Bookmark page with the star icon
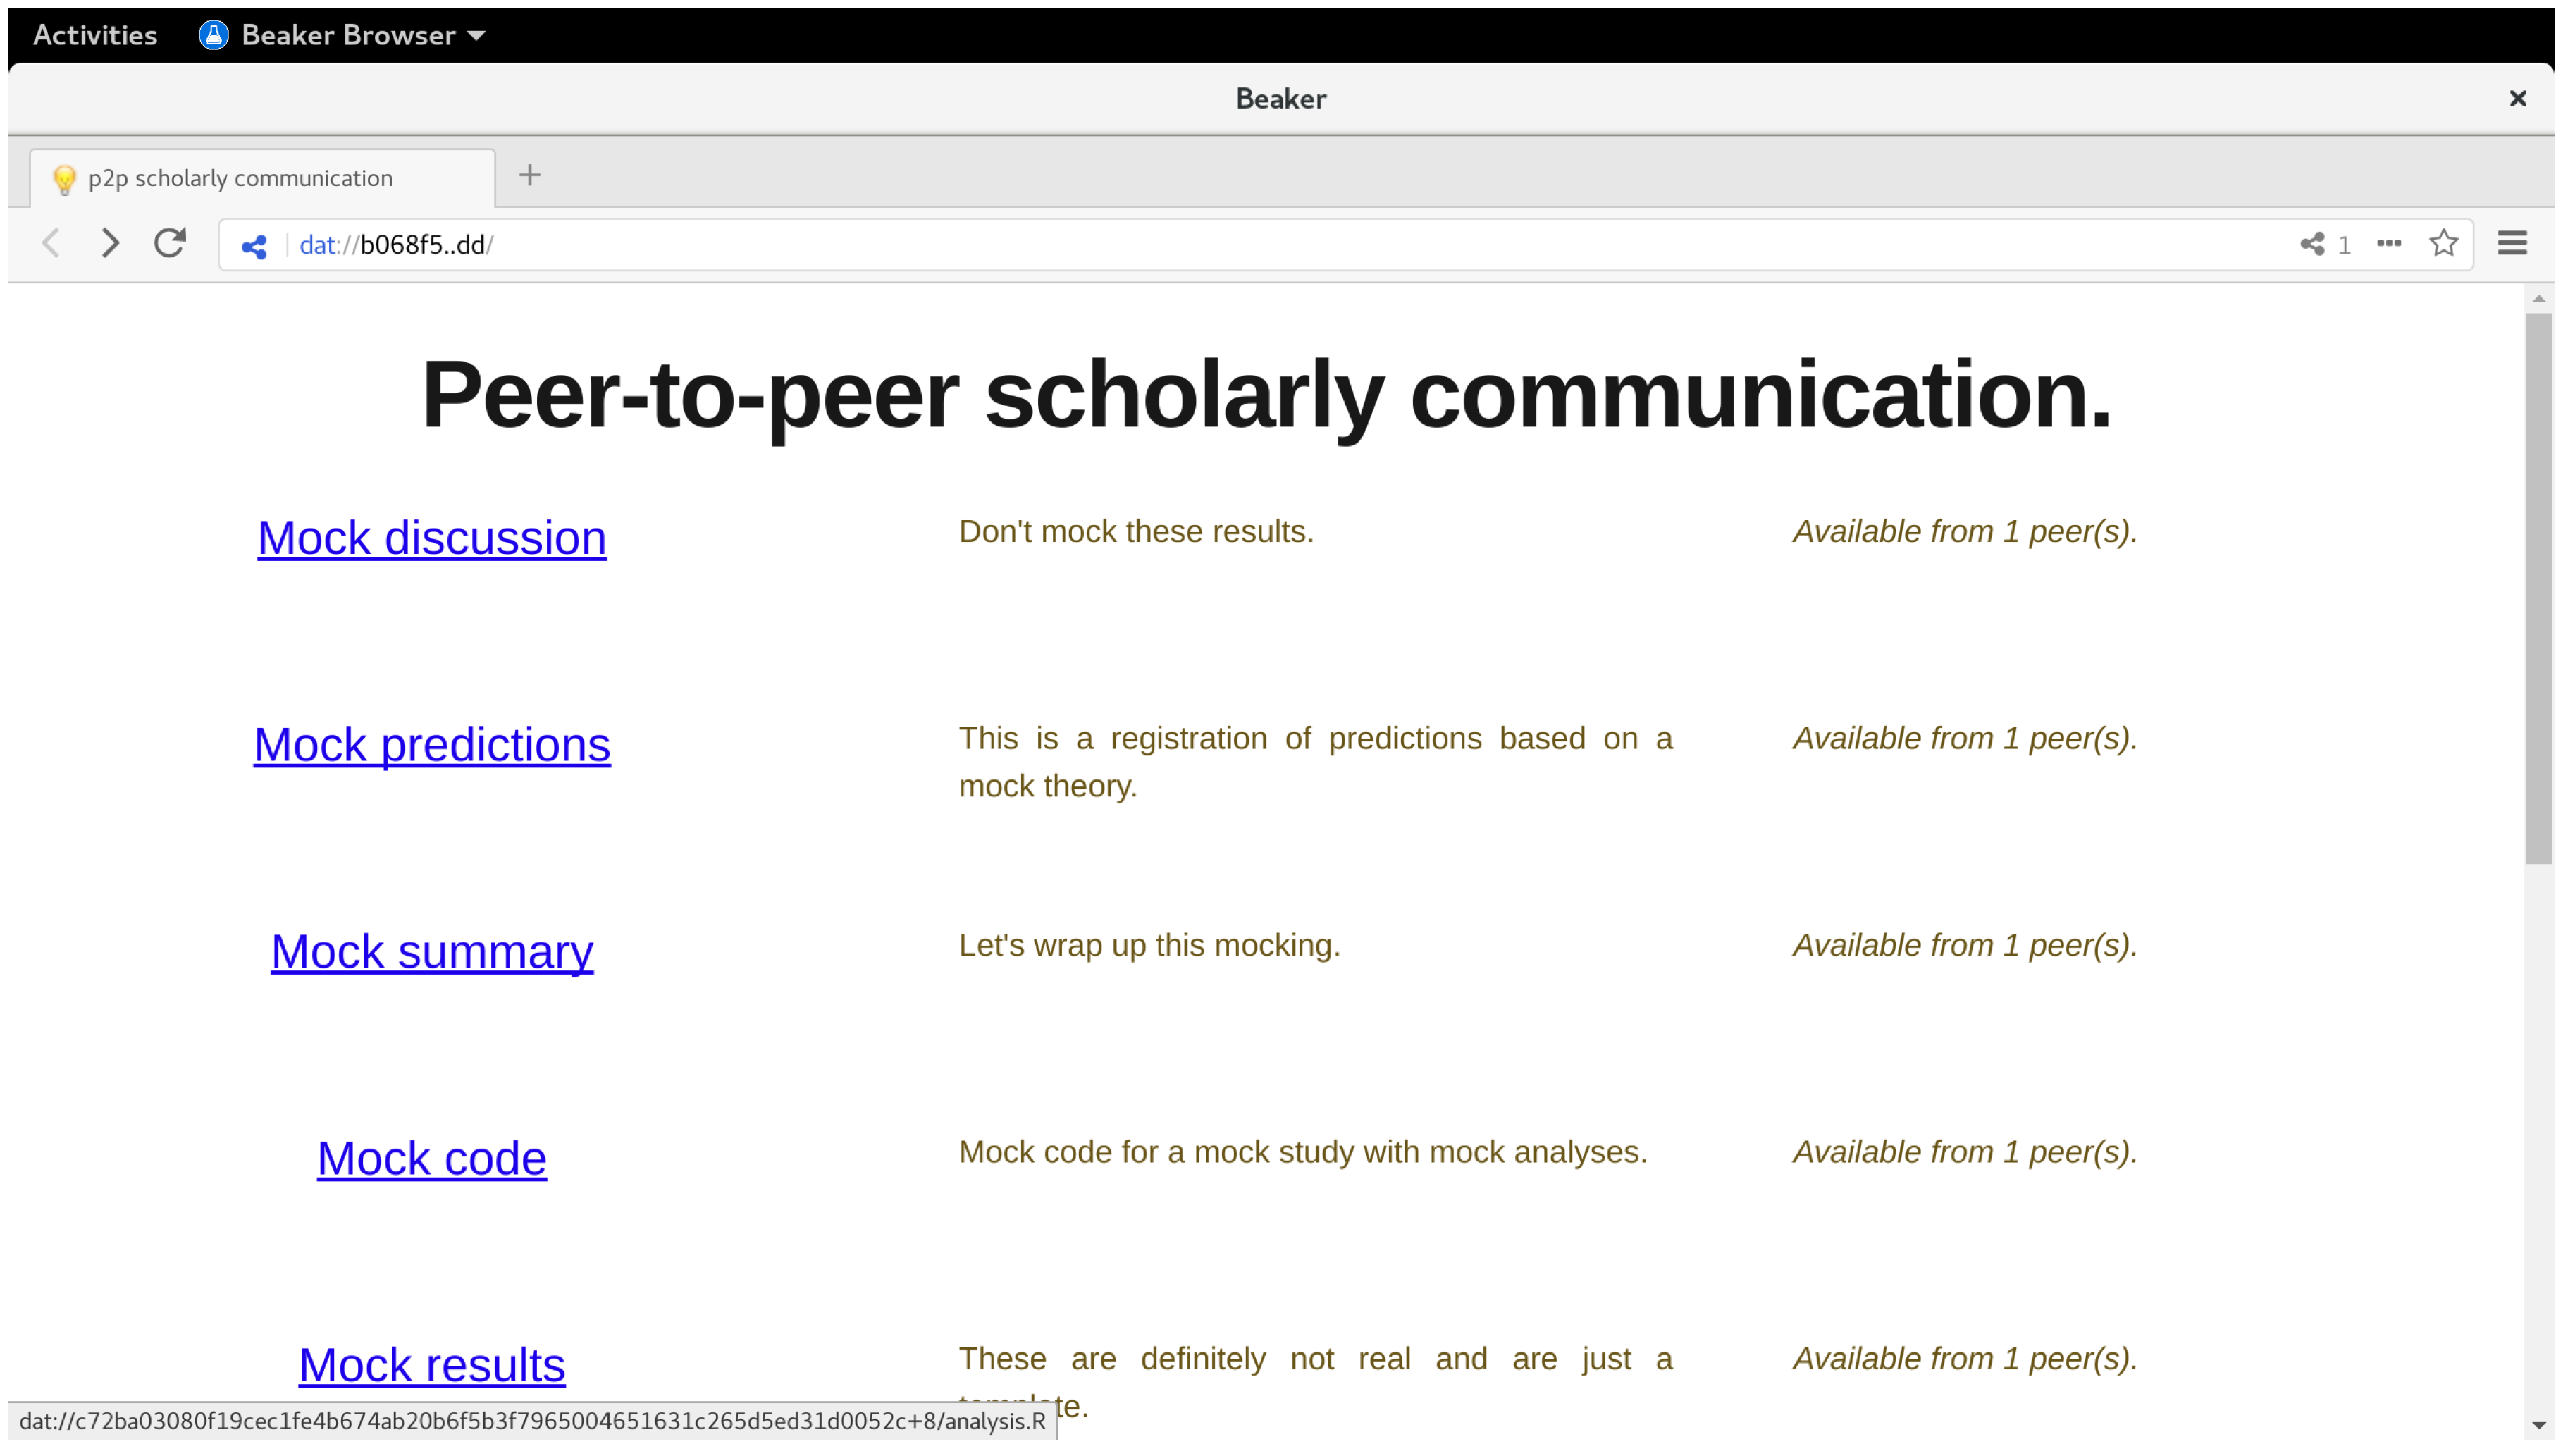The width and height of the screenshot is (2568, 1456). (2444, 243)
